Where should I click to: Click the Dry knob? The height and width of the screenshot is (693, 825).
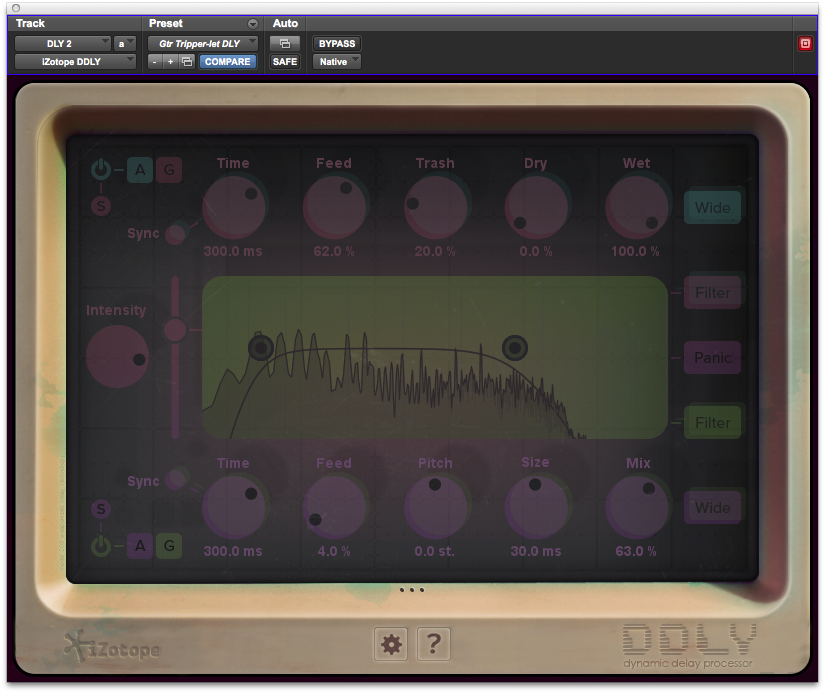pyautogui.click(x=536, y=207)
